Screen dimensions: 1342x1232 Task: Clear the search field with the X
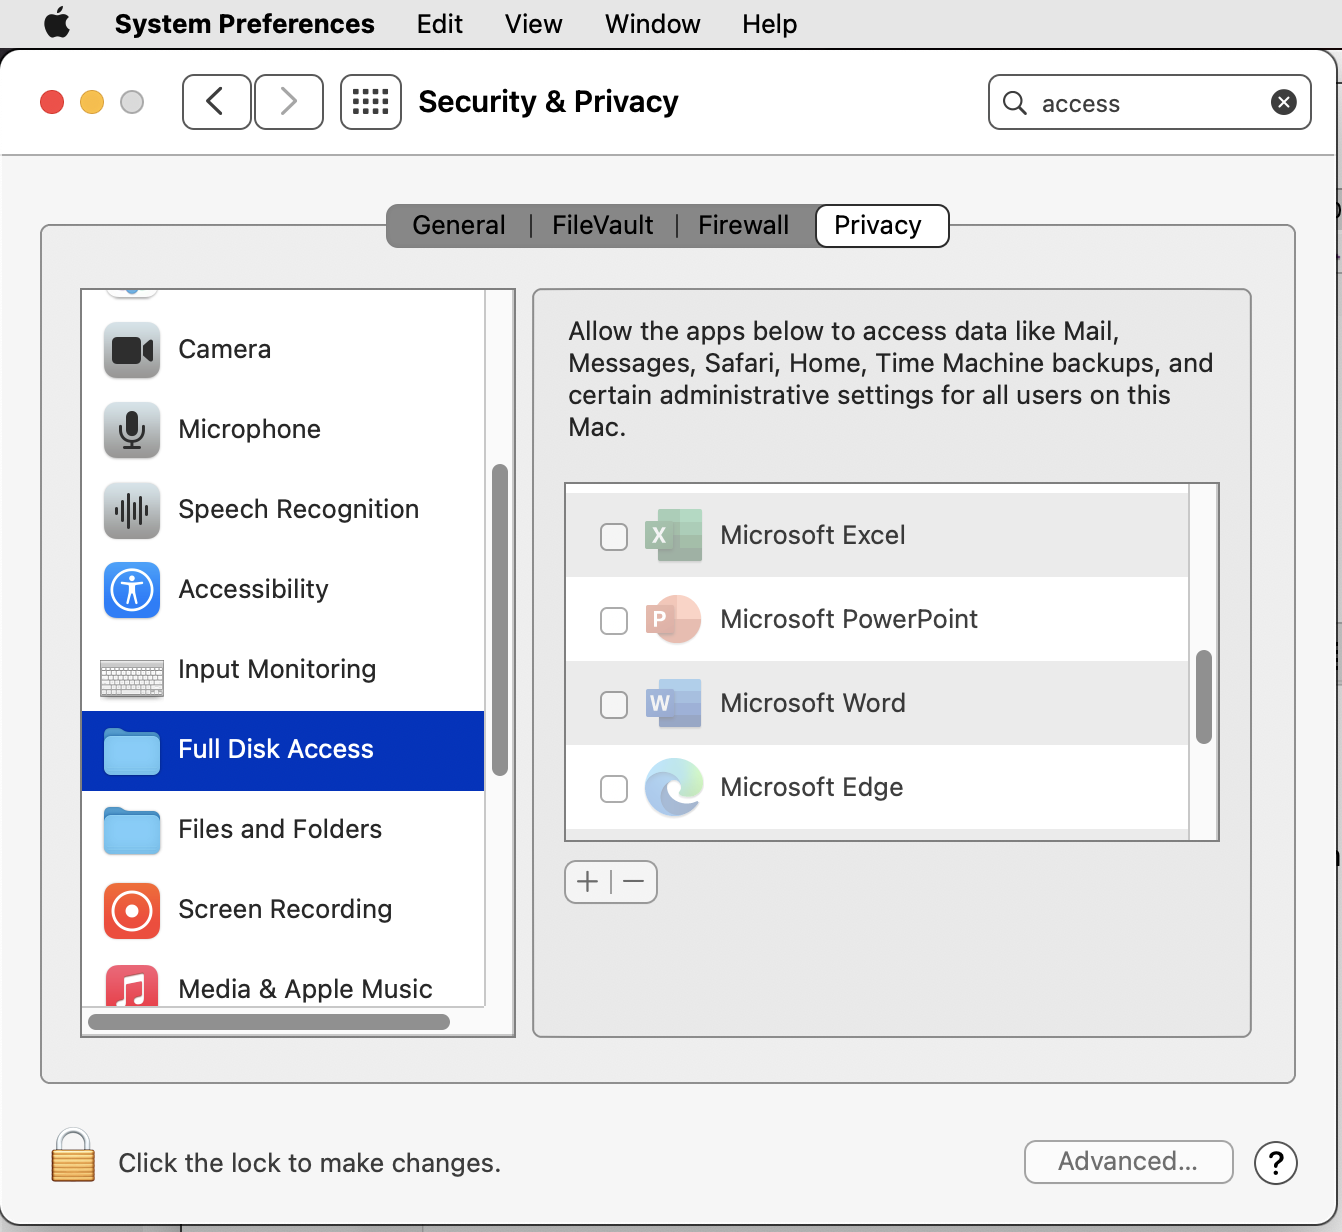pyautogui.click(x=1284, y=102)
